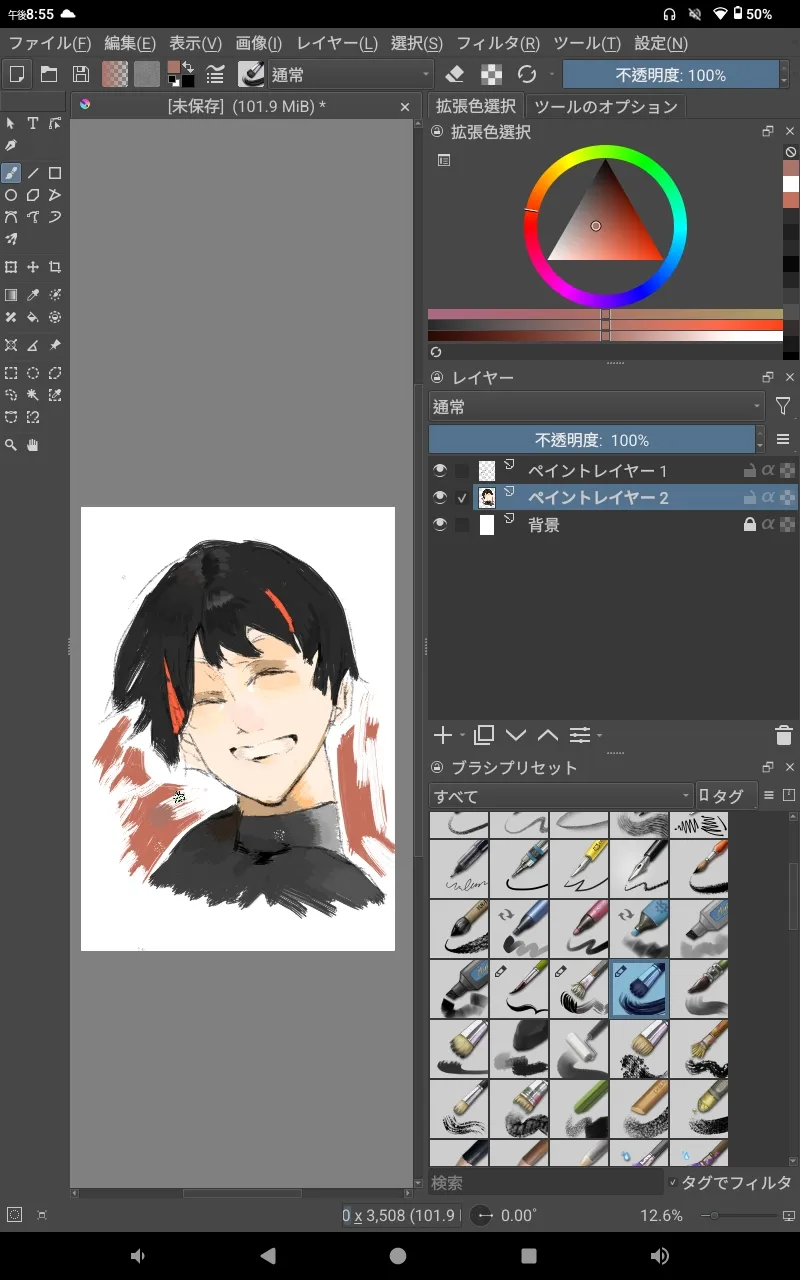
Task: Save the document using floppy icon
Action: (x=81, y=74)
